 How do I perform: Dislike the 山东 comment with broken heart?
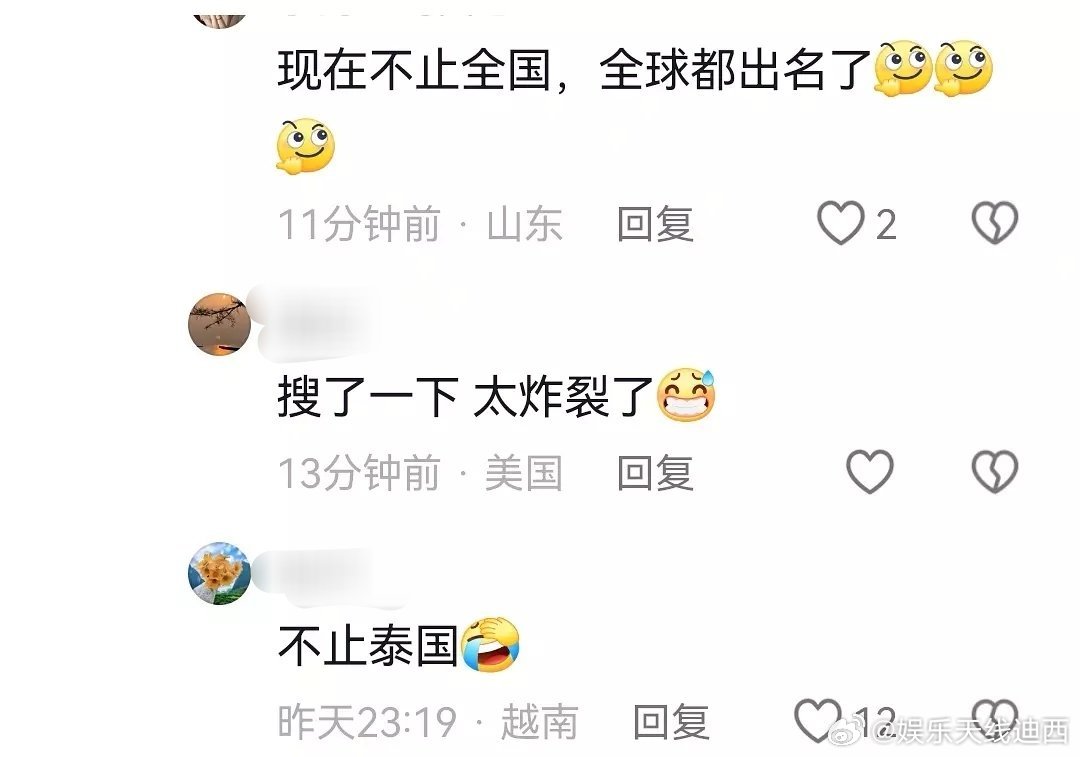995,223
